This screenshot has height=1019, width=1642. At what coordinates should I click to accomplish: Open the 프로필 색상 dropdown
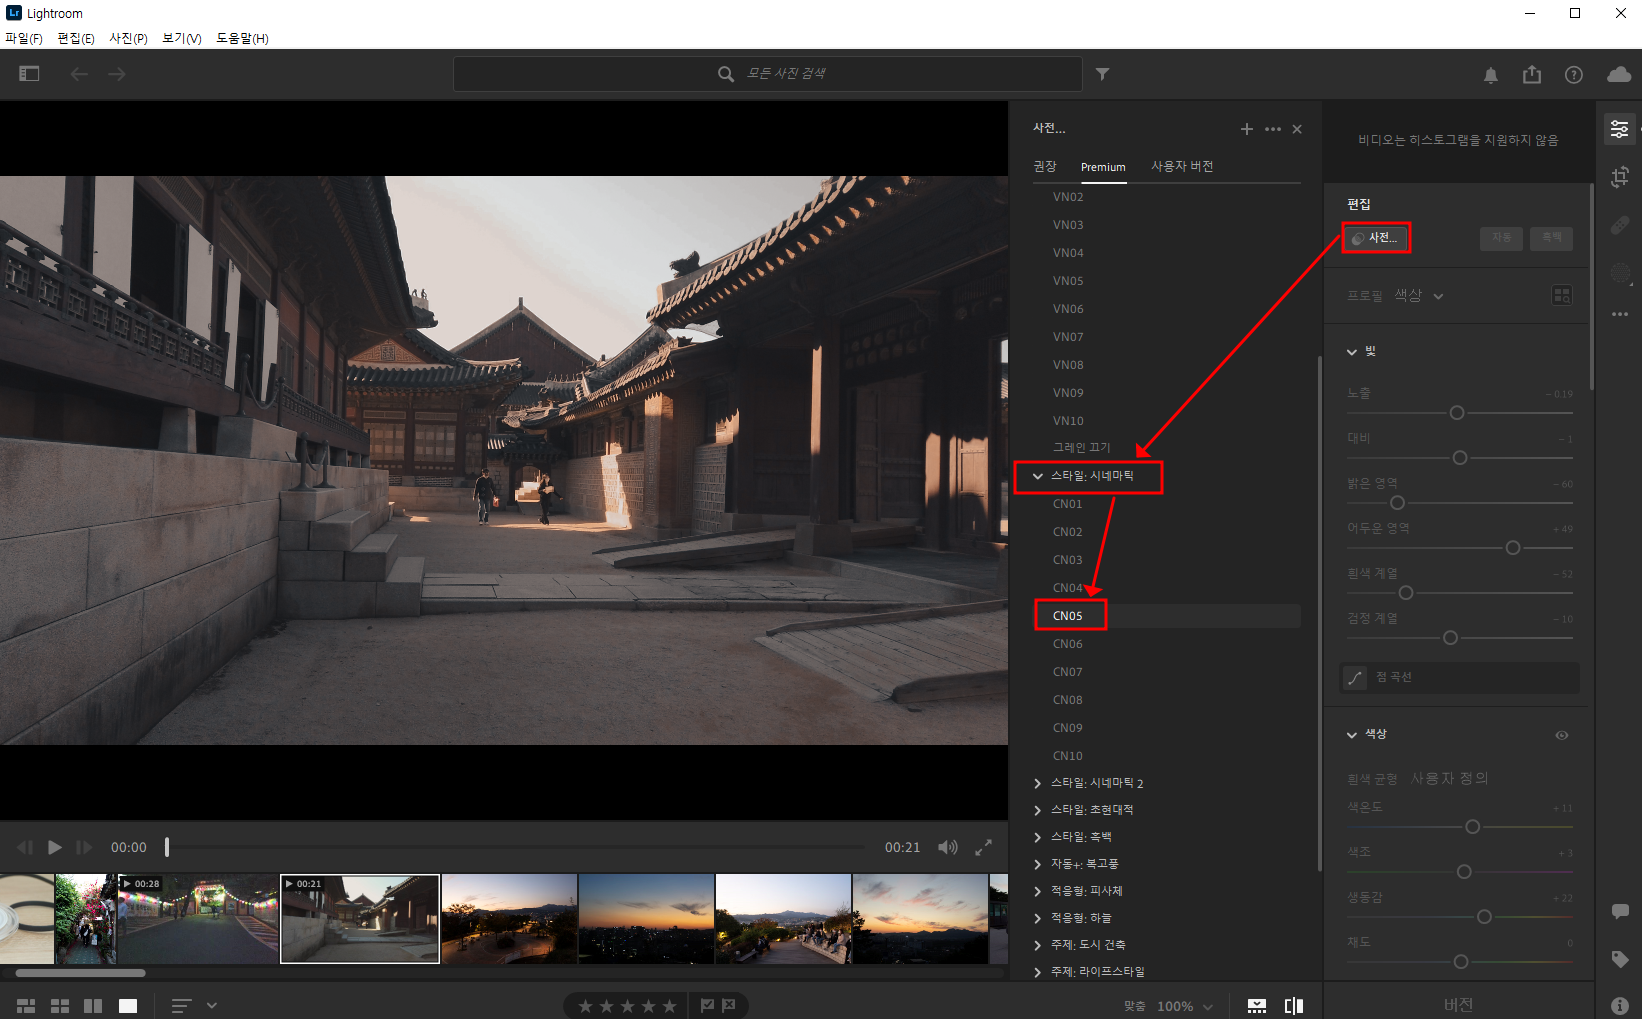point(1420,296)
